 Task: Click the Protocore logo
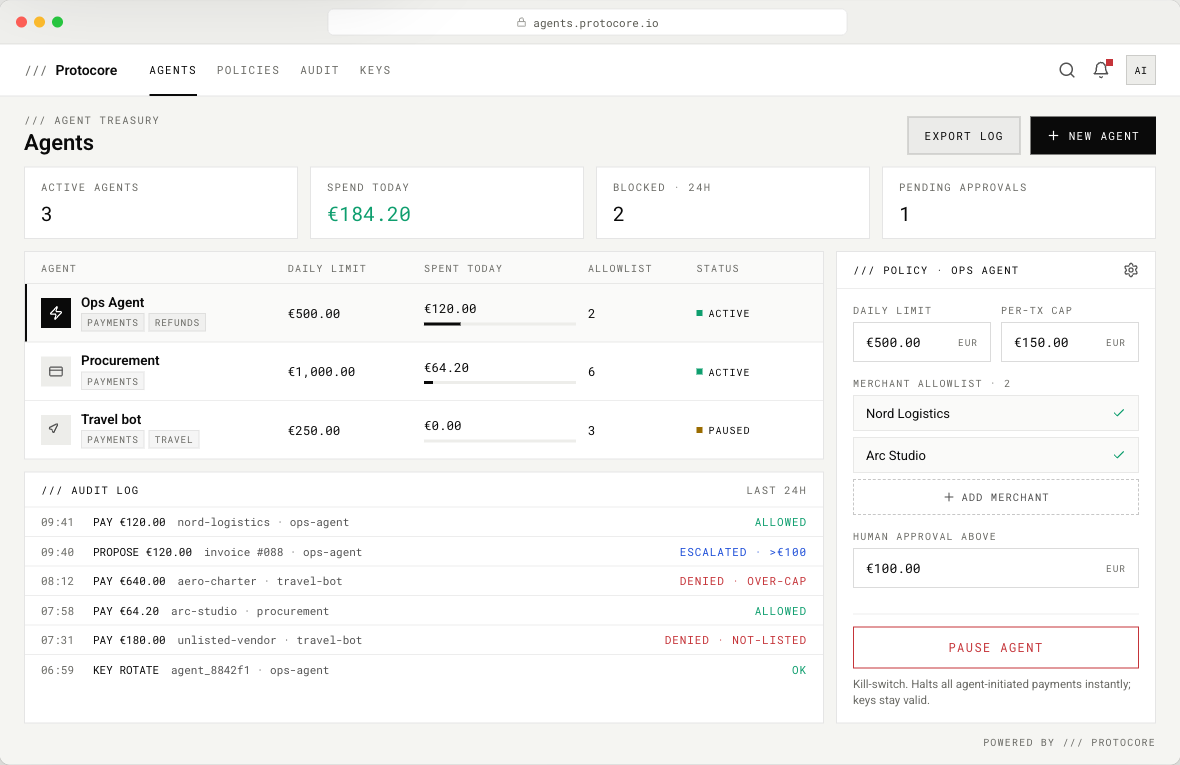coord(71,70)
